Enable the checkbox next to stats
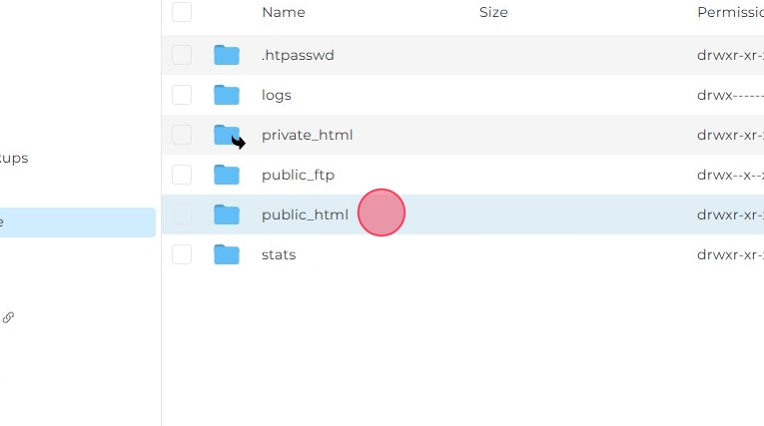This screenshot has width=764, height=426. click(181, 254)
